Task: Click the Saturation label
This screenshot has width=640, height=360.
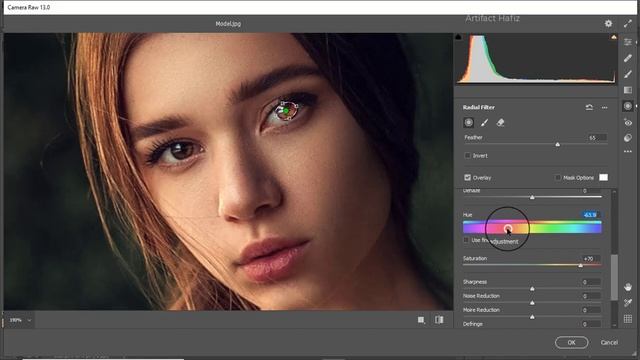Action: (x=475, y=258)
